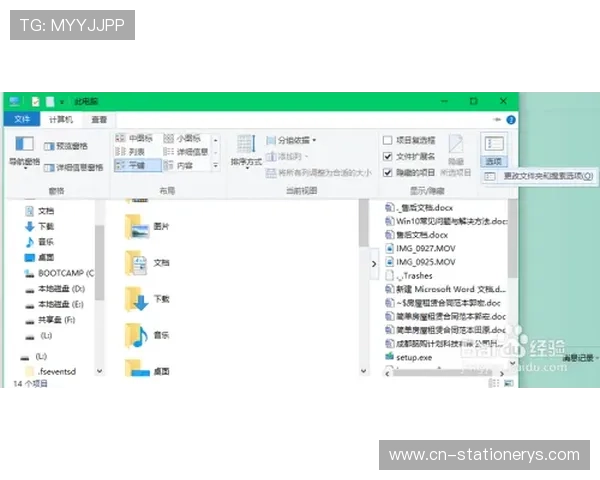Open 共享盘 (F:) in navigation tree

(x=50, y=320)
